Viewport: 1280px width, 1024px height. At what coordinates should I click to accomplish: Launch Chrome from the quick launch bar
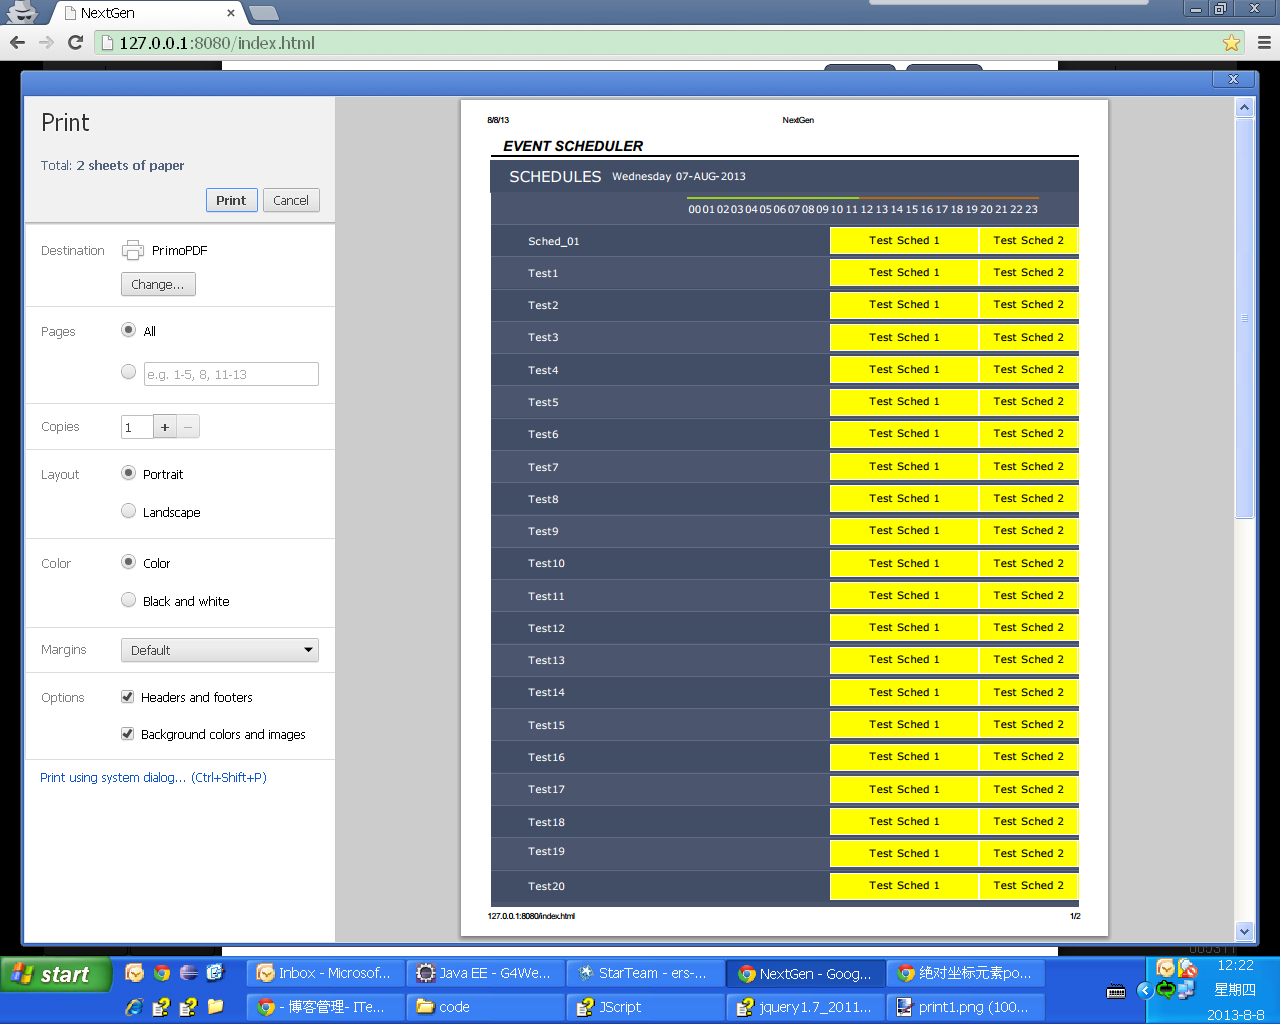[x=162, y=973]
